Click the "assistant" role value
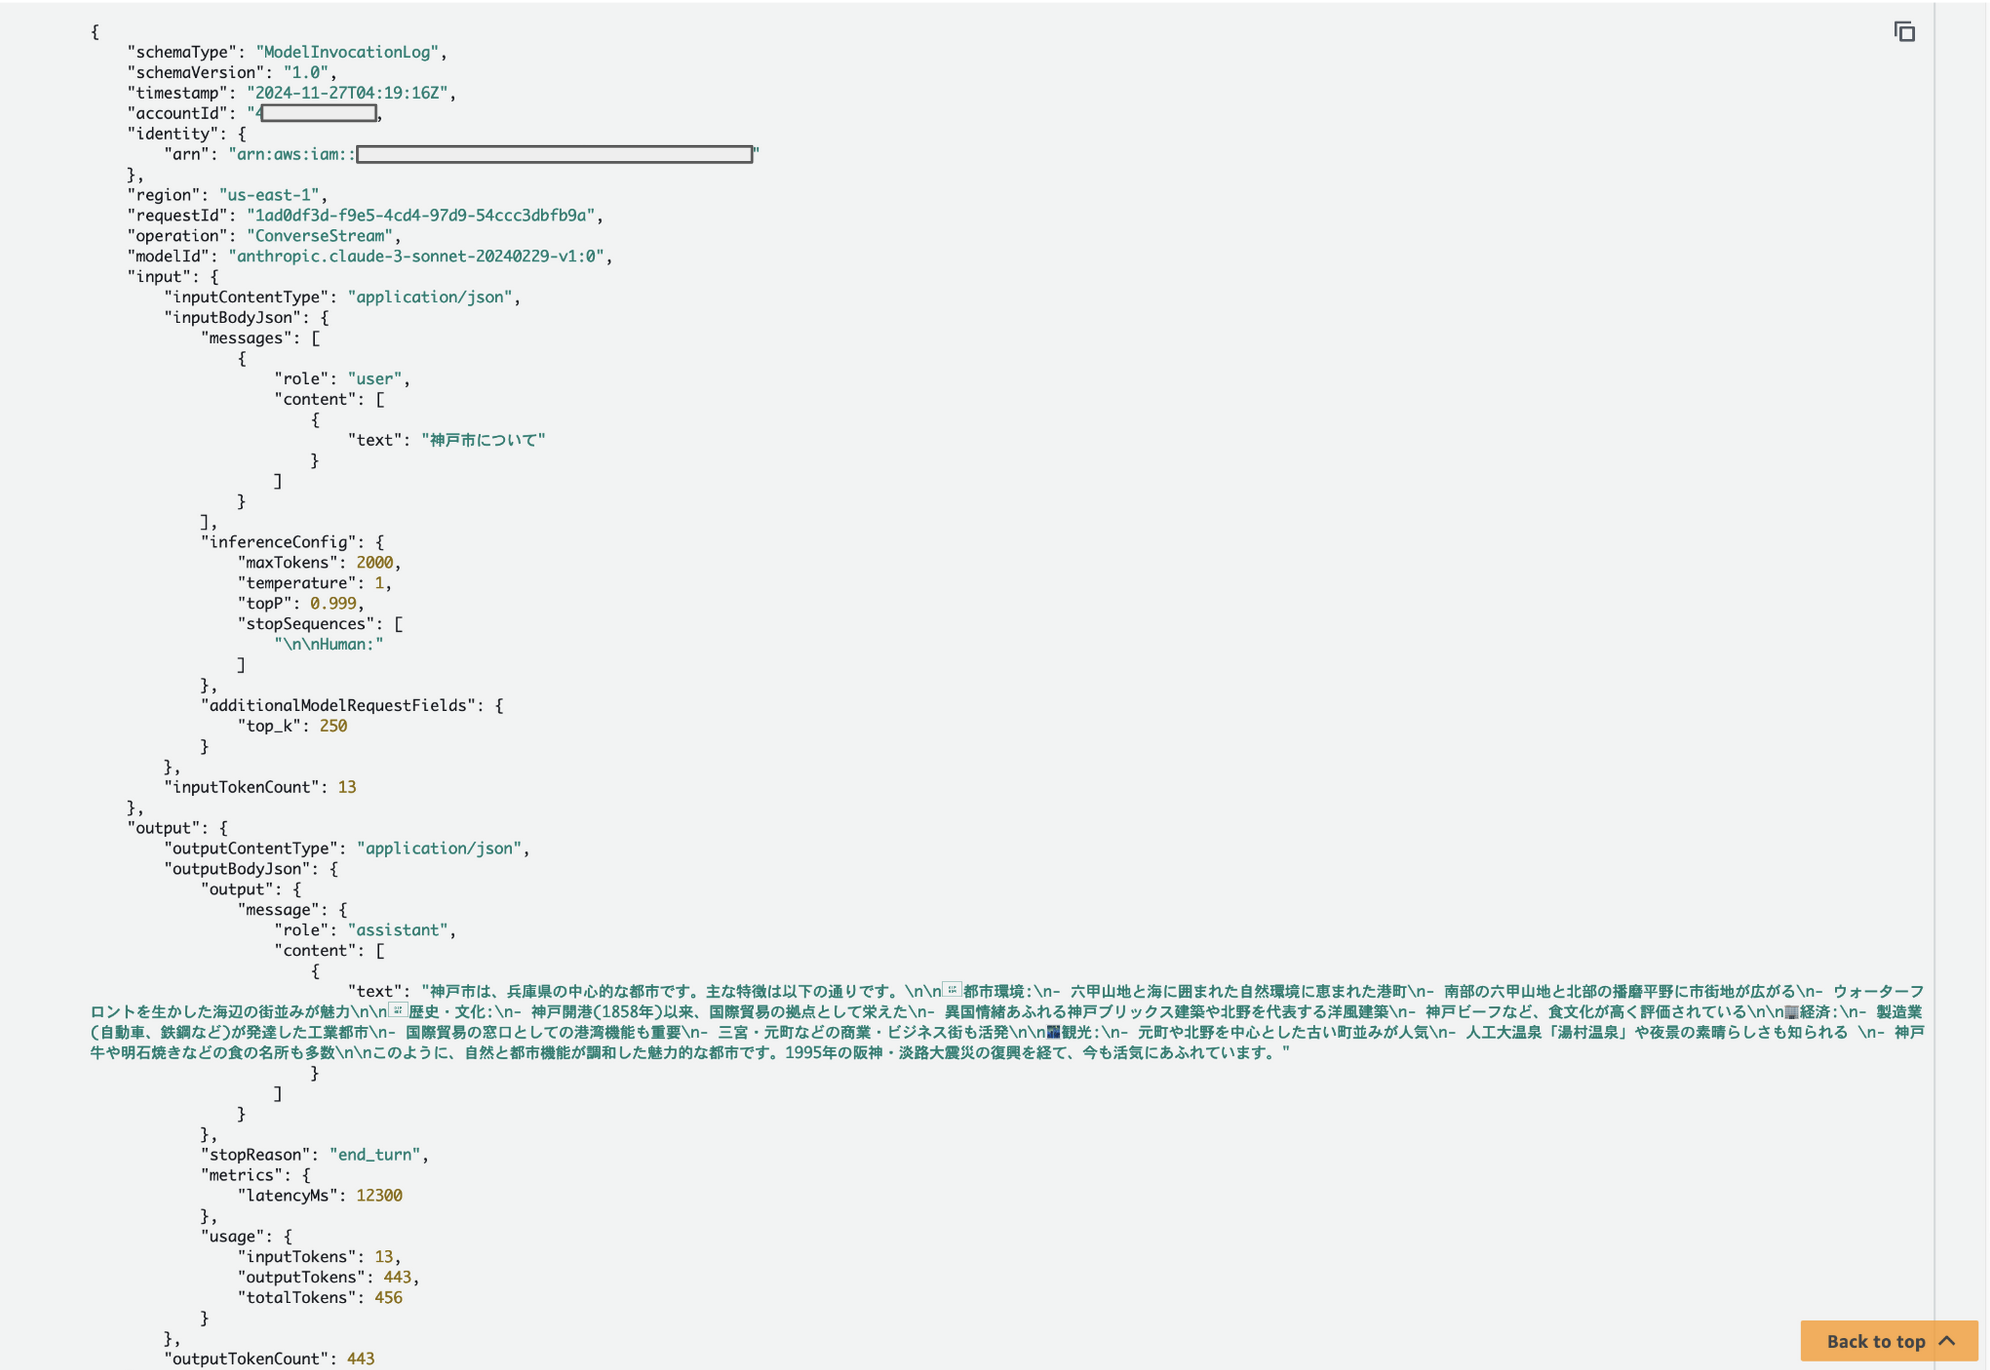 [x=397, y=930]
